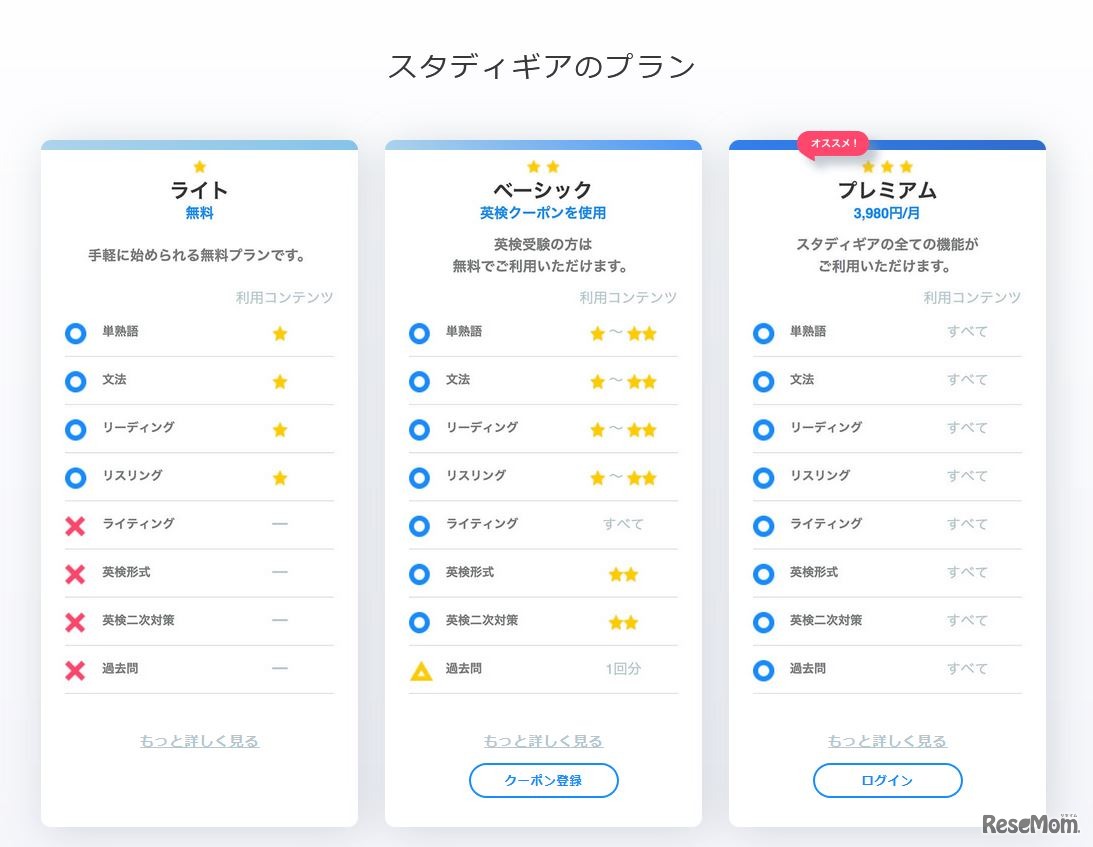Toggle the blue circle beside リスニング in ベーシック

(x=420, y=477)
